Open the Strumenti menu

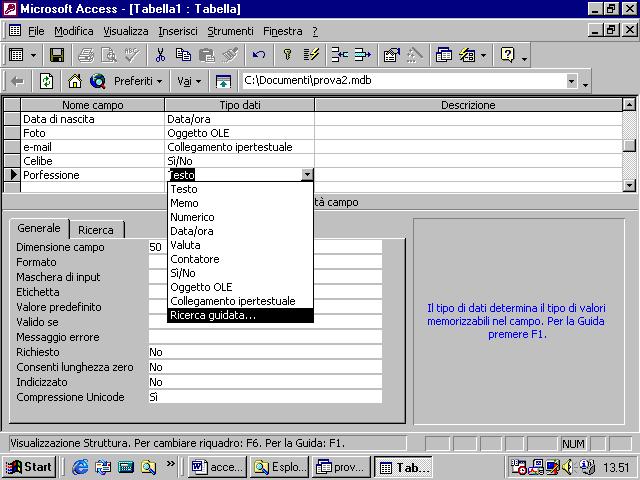[230, 31]
